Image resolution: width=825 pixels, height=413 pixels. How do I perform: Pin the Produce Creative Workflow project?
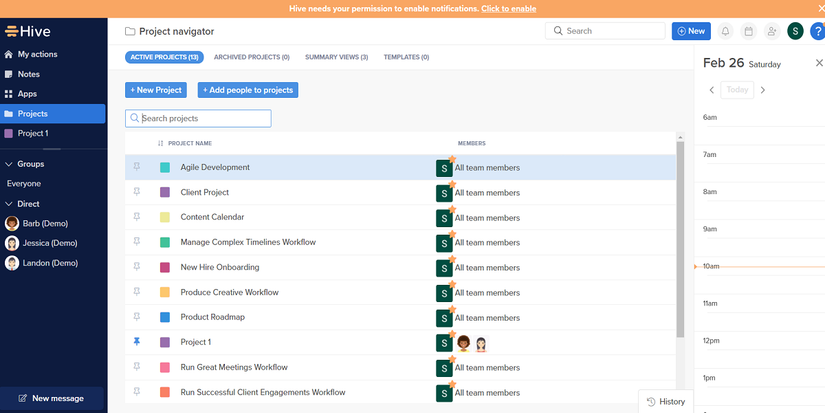[x=137, y=292]
